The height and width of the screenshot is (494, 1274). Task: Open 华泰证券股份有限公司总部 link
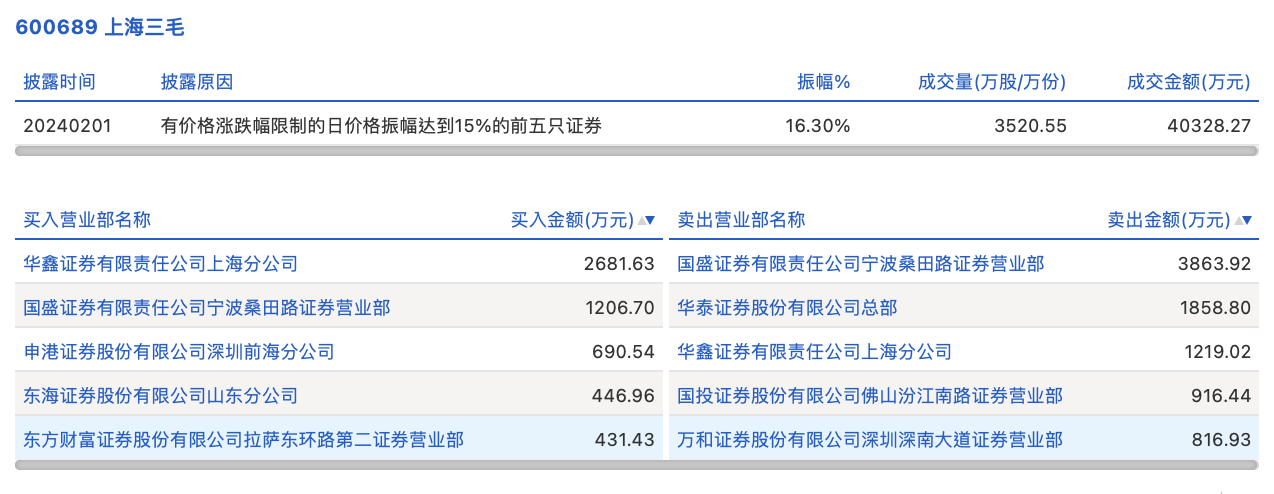(x=787, y=308)
